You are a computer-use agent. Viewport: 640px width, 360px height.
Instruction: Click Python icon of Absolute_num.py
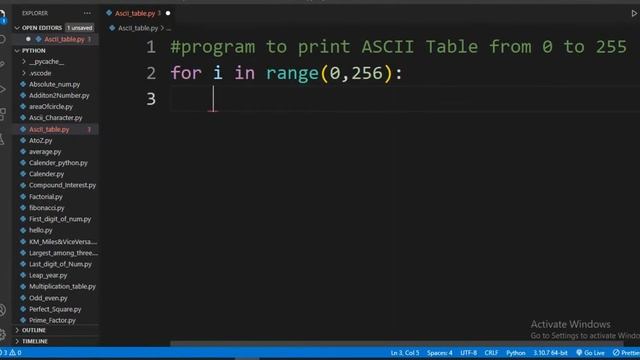23,84
